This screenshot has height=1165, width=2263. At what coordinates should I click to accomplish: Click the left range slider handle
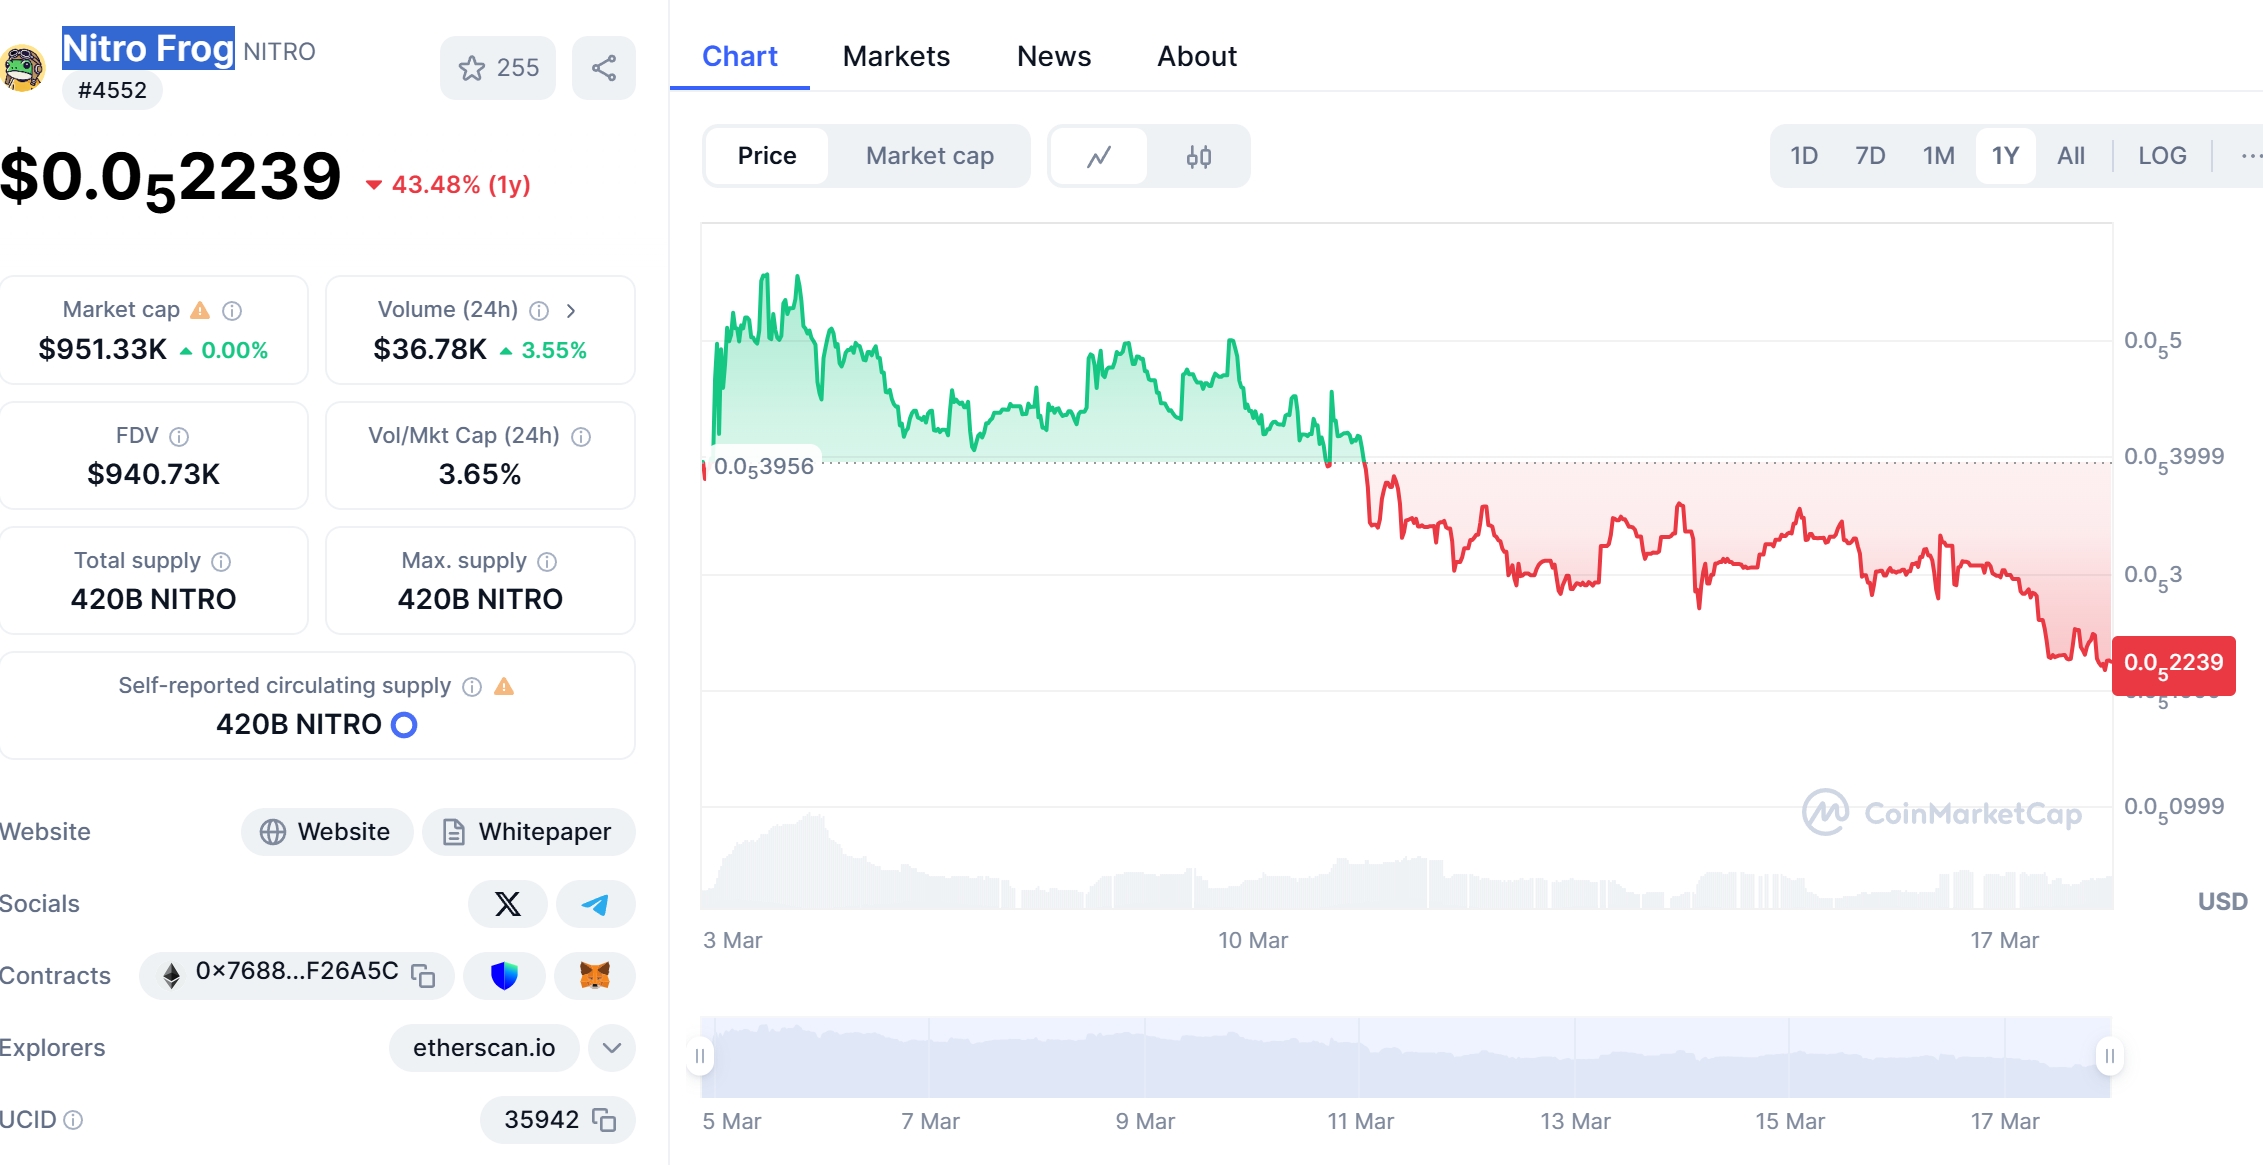700,1056
